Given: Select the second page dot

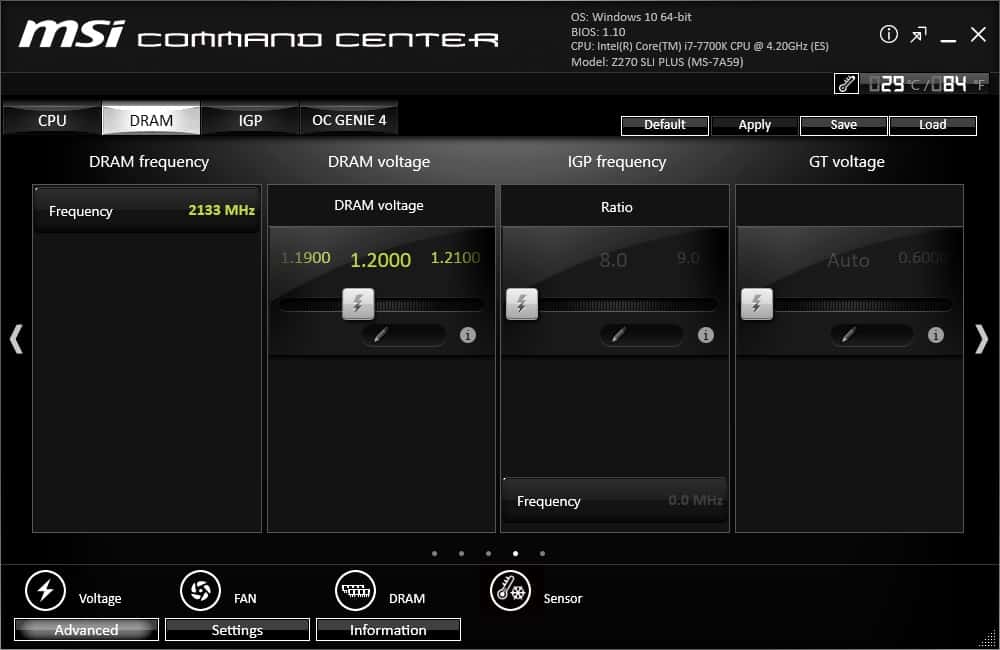Looking at the screenshot, I should pyautogui.click(x=461, y=554).
